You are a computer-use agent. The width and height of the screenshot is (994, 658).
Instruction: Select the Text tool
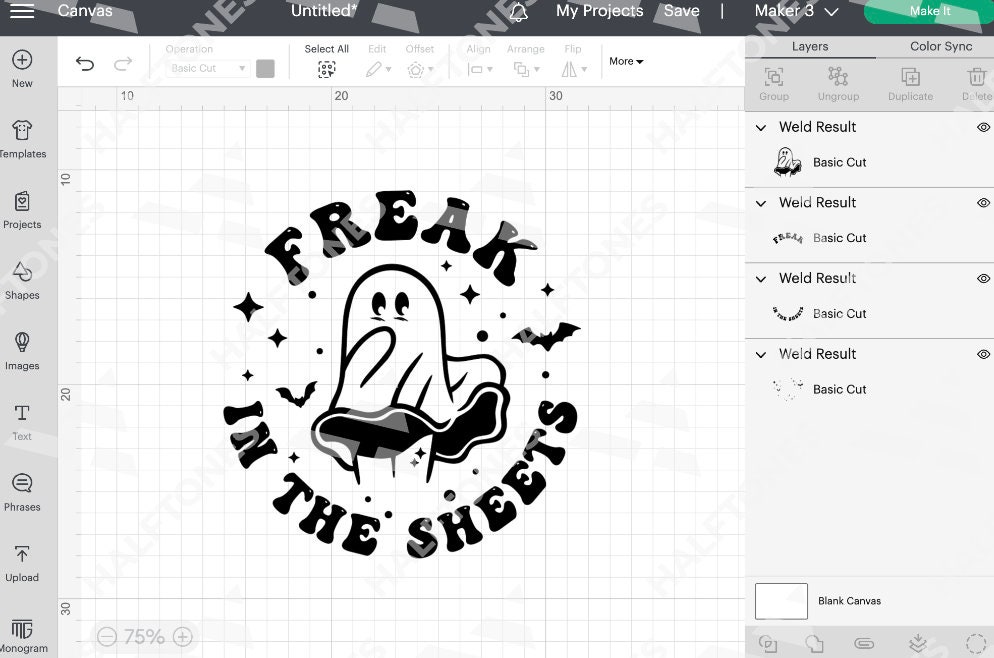[22, 421]
